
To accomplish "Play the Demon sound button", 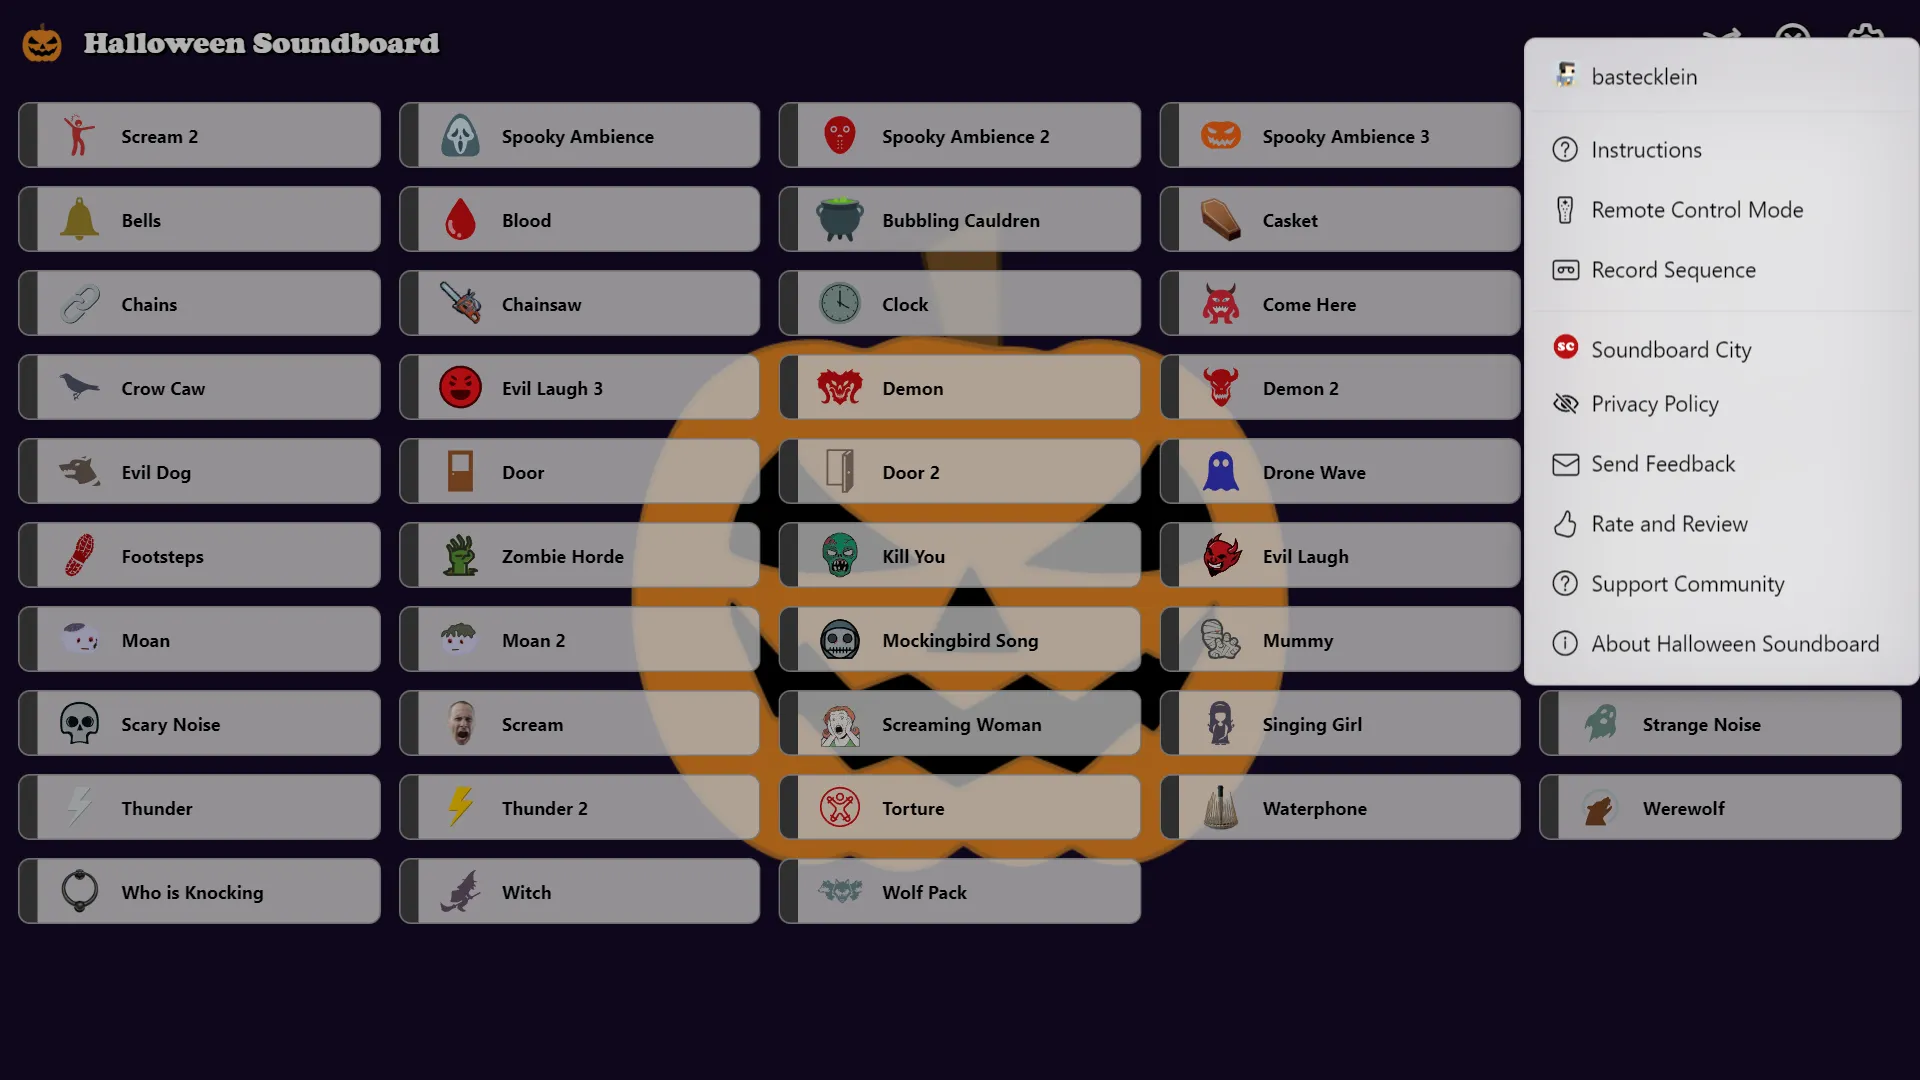I will (x=960, y=386).
